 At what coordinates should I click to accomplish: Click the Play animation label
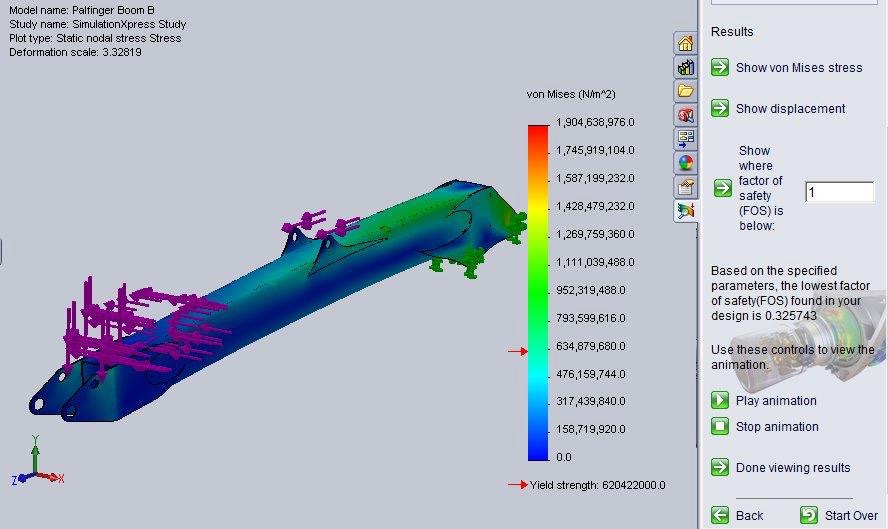[776, 400]
